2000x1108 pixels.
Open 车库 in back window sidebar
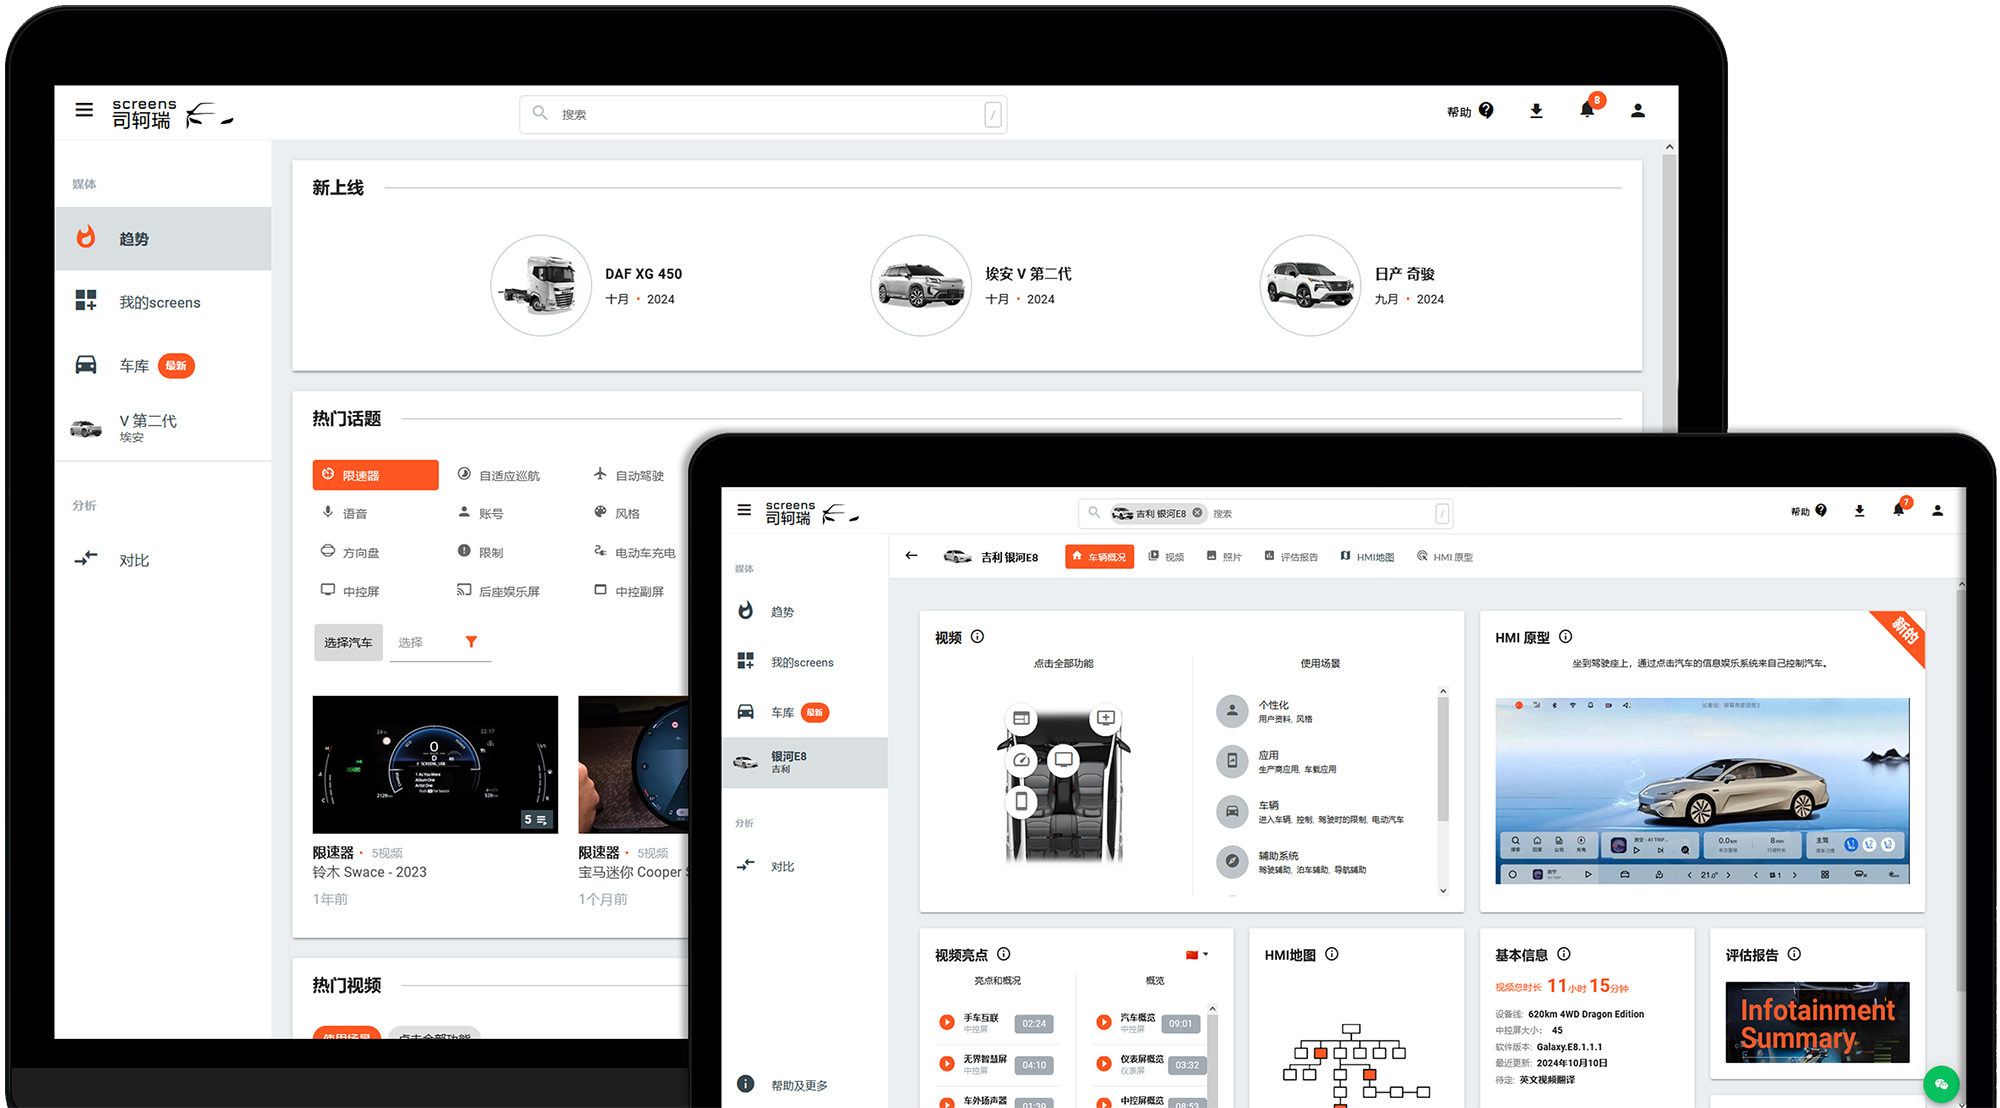click(163, 366)
